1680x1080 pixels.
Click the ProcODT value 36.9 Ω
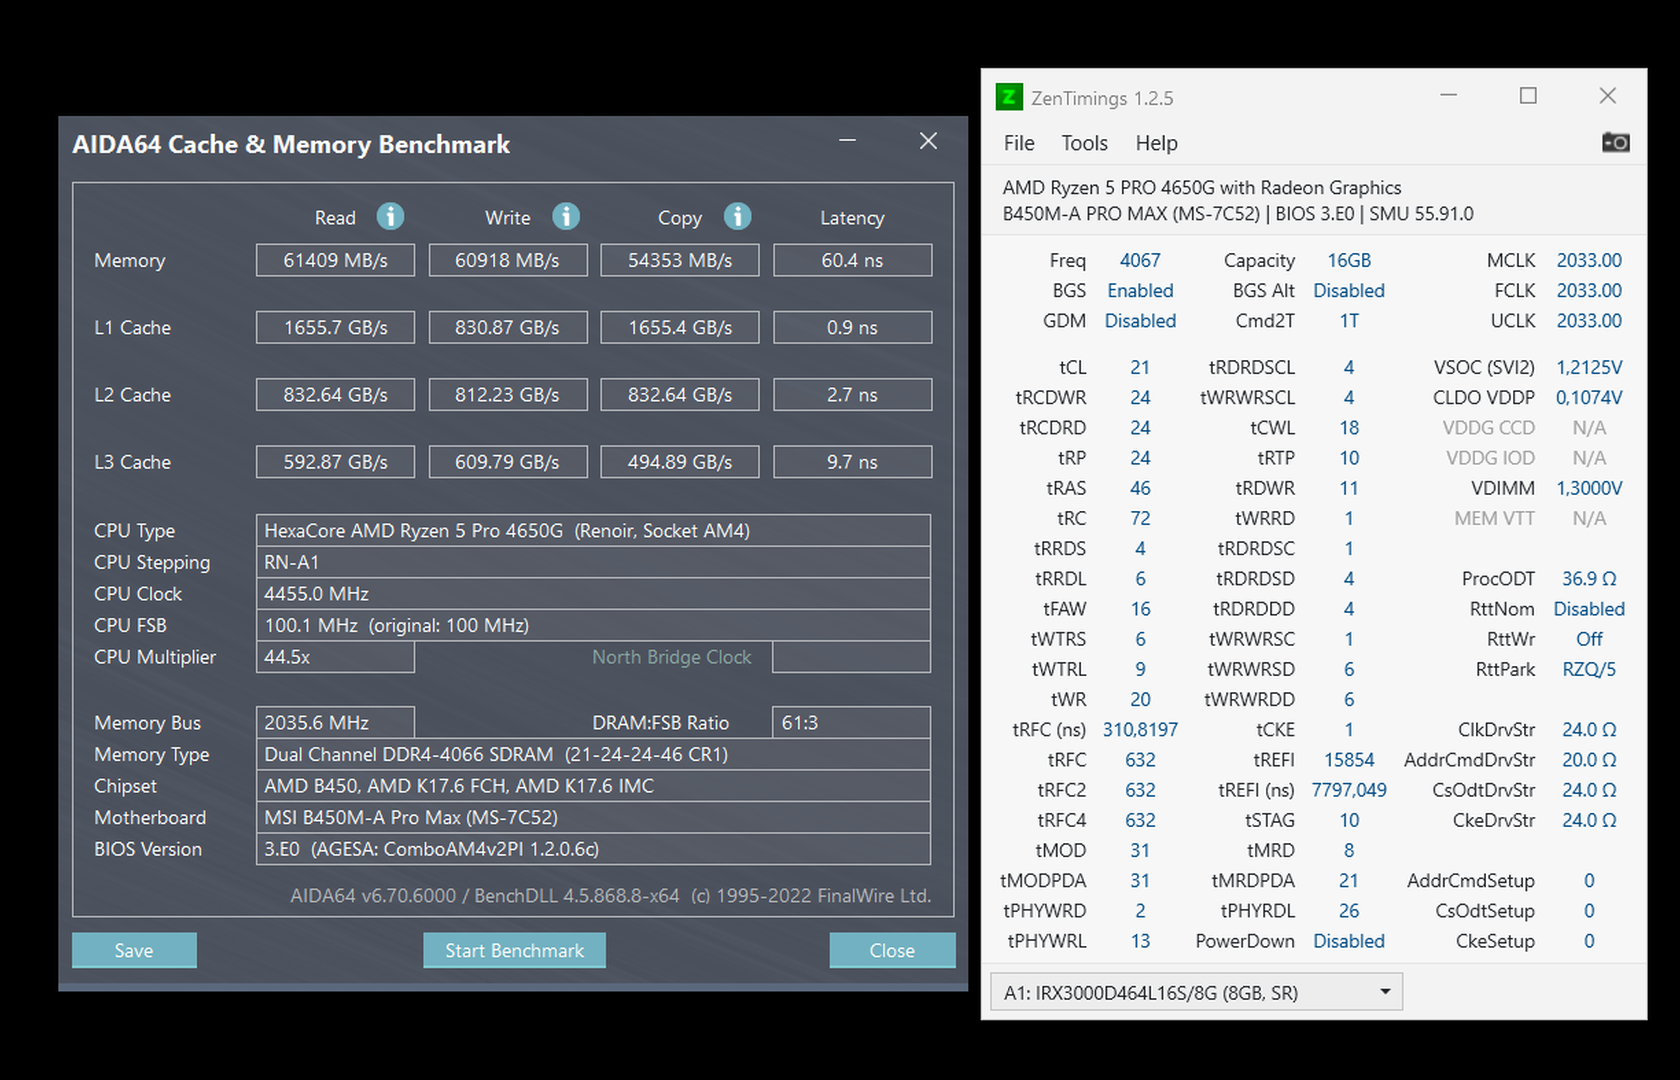coord(1589,579)
